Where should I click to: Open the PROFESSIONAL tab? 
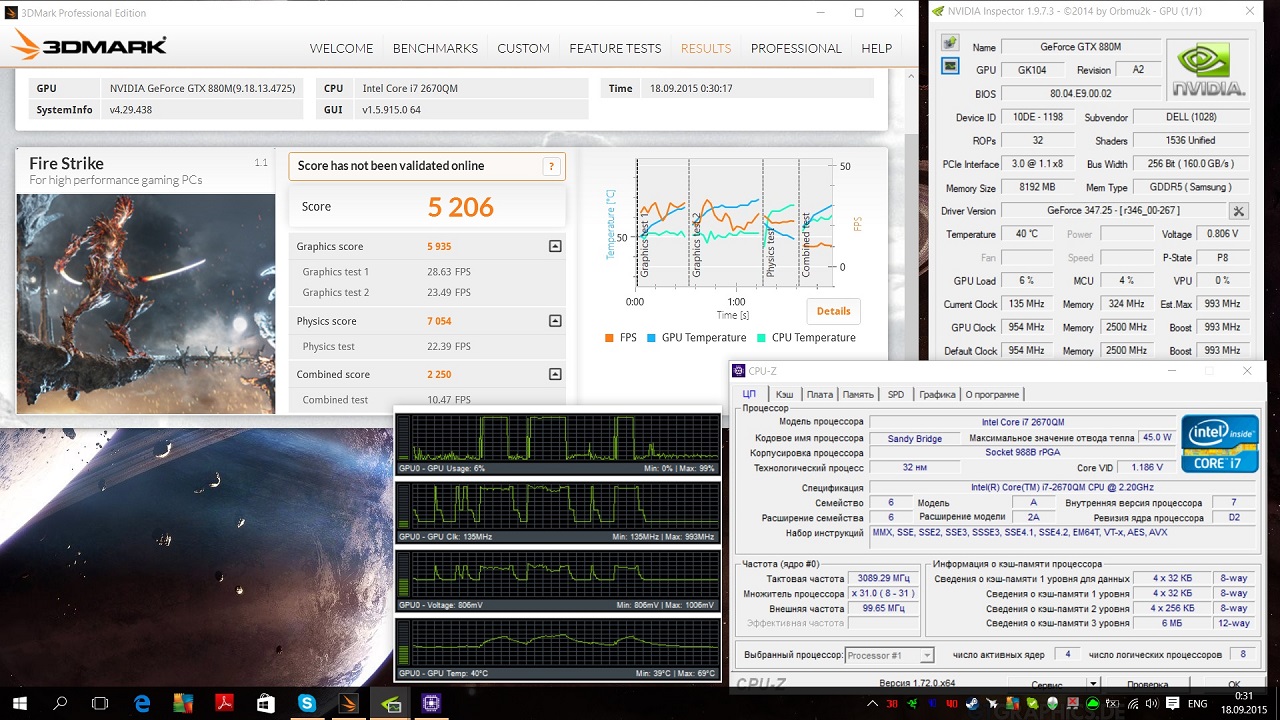[796, 48]
